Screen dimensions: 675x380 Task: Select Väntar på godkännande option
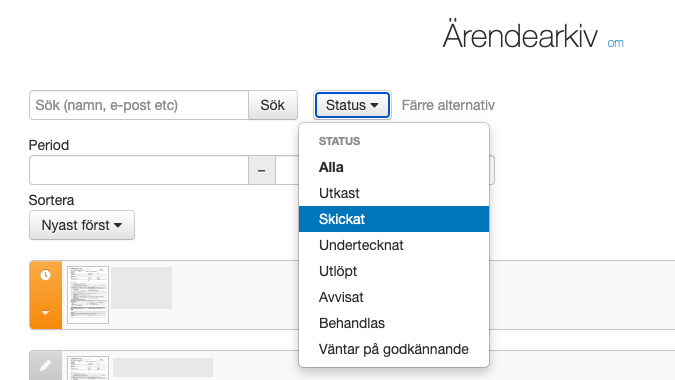(x=394, y=349)
